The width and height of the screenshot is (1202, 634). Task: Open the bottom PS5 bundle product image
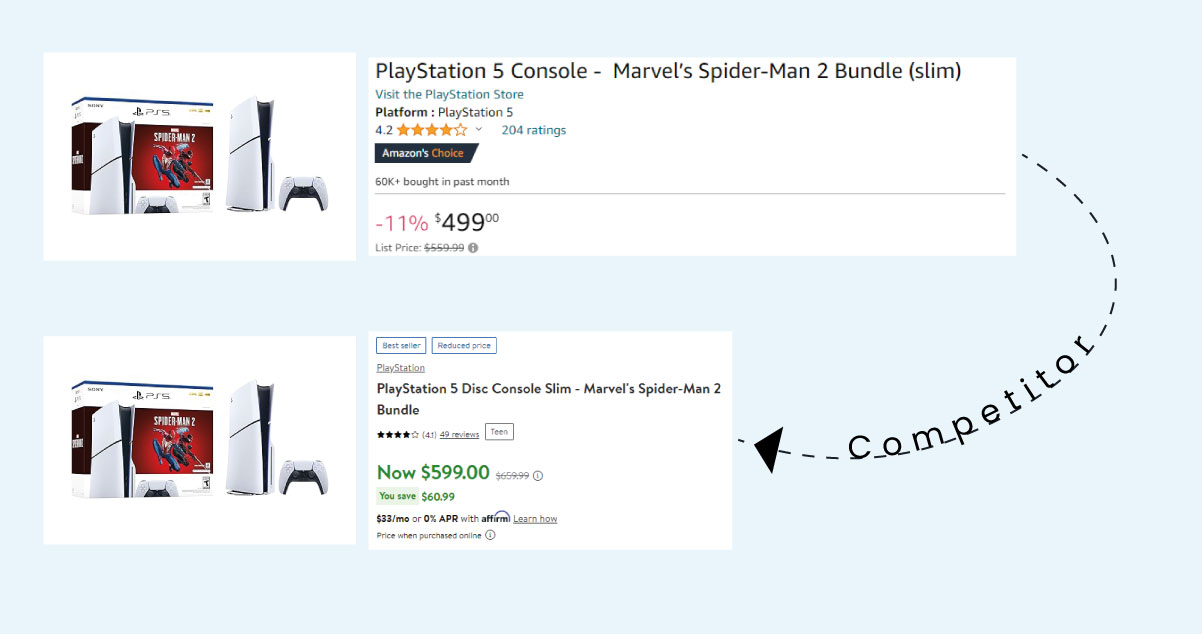coord(199,440)
